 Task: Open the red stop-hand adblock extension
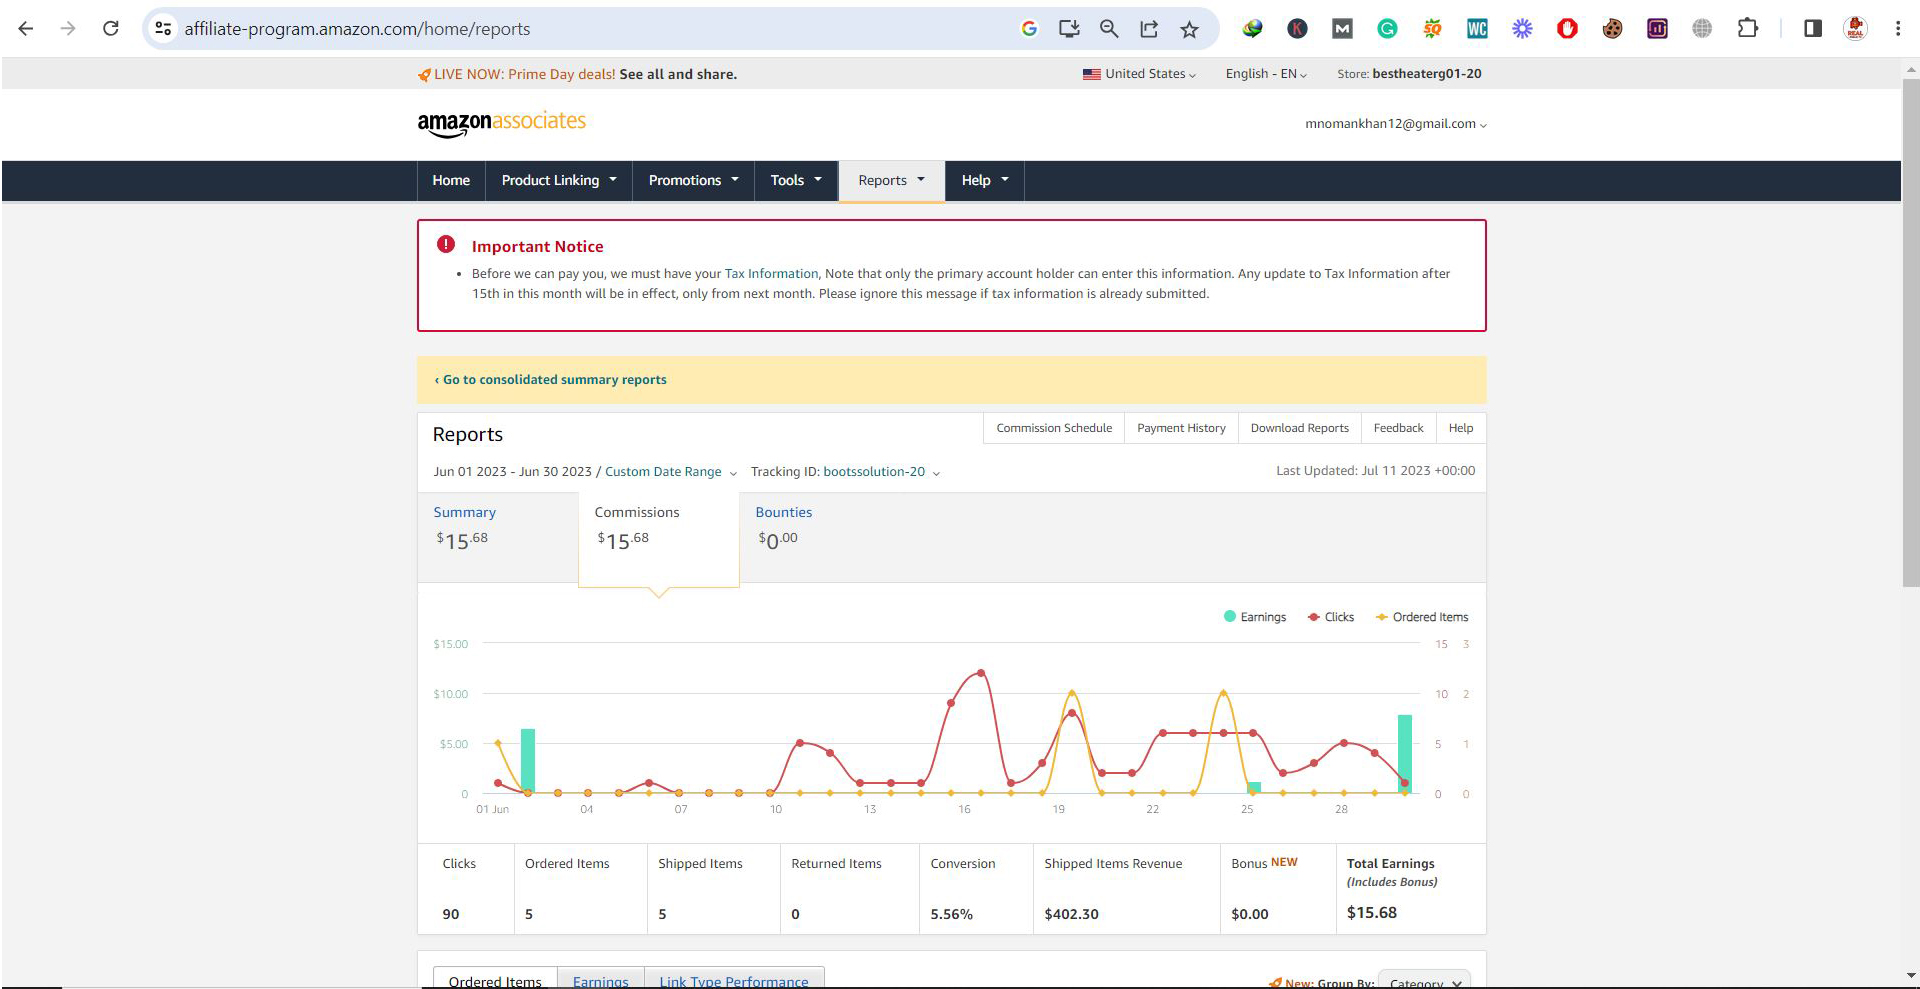(x=1567, y=29)
